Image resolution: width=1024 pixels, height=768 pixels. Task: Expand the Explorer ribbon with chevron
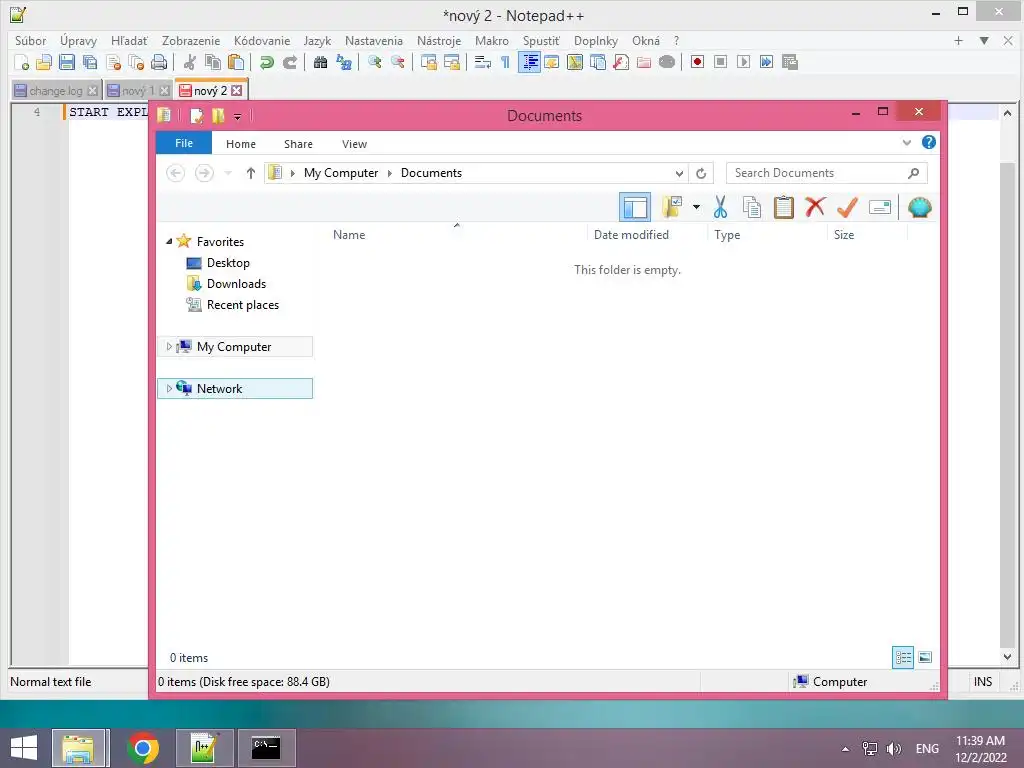[906, 142]
